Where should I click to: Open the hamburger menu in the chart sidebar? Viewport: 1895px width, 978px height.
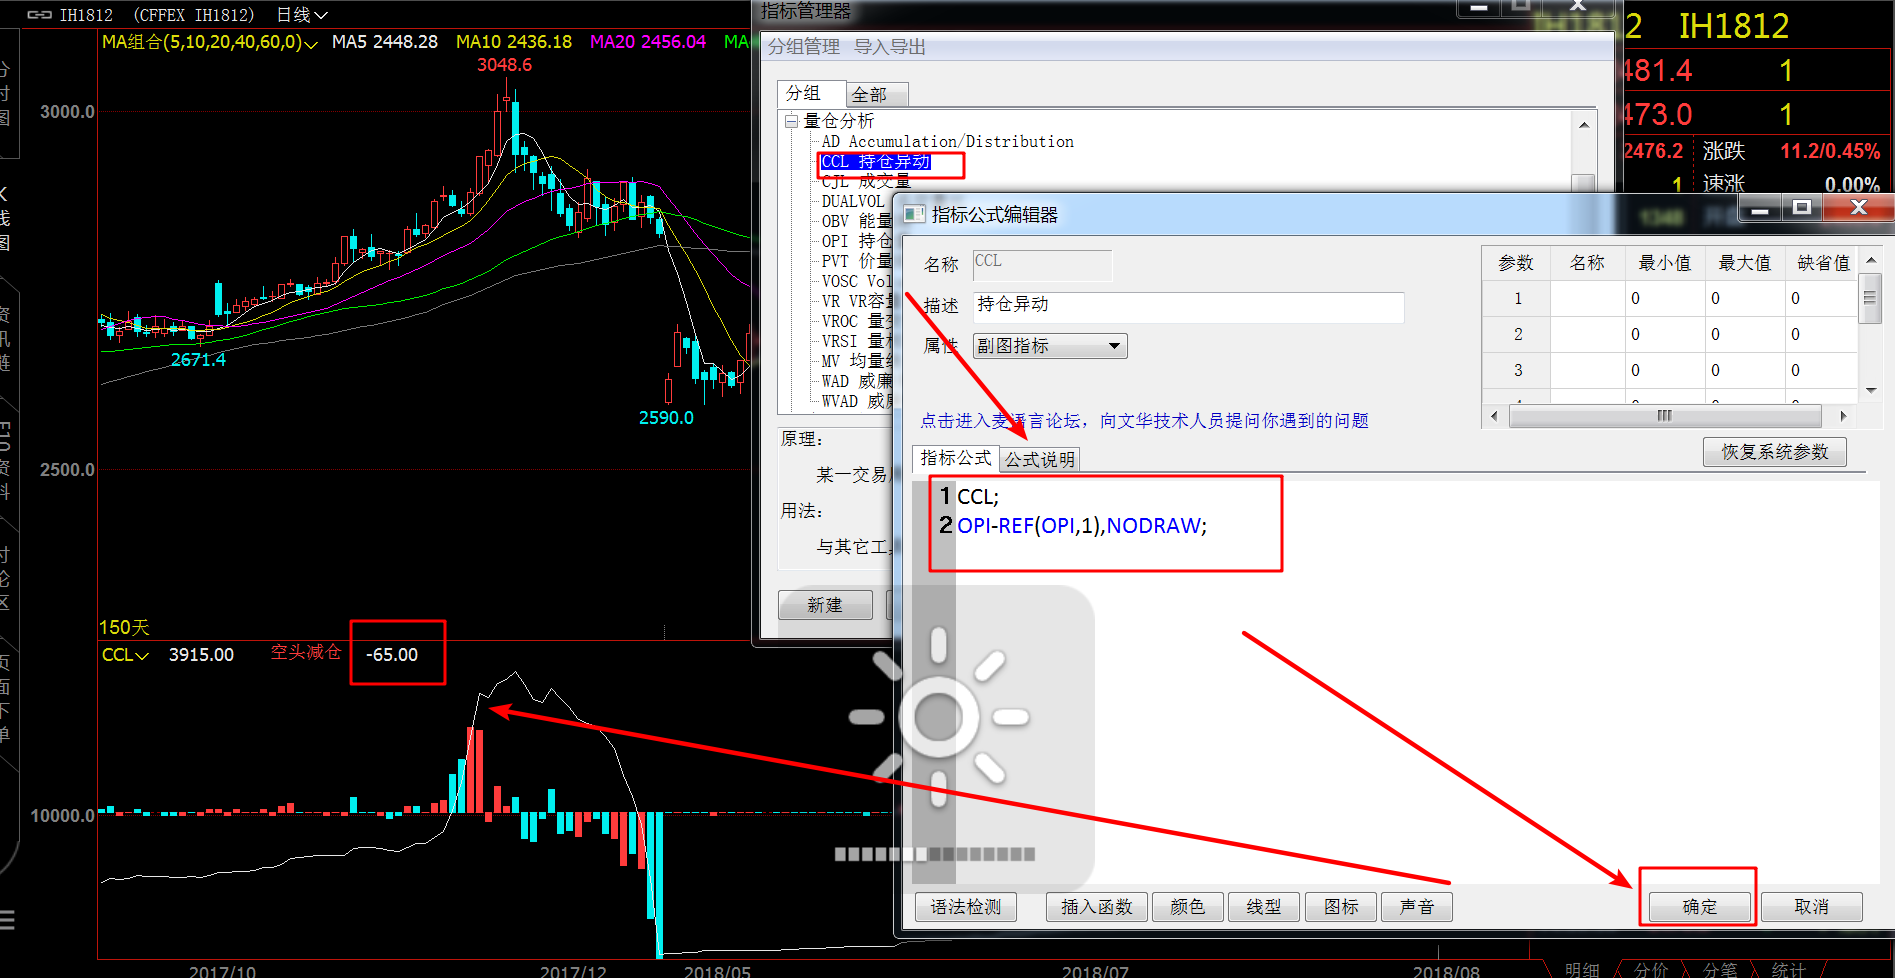tap(7, 920)
